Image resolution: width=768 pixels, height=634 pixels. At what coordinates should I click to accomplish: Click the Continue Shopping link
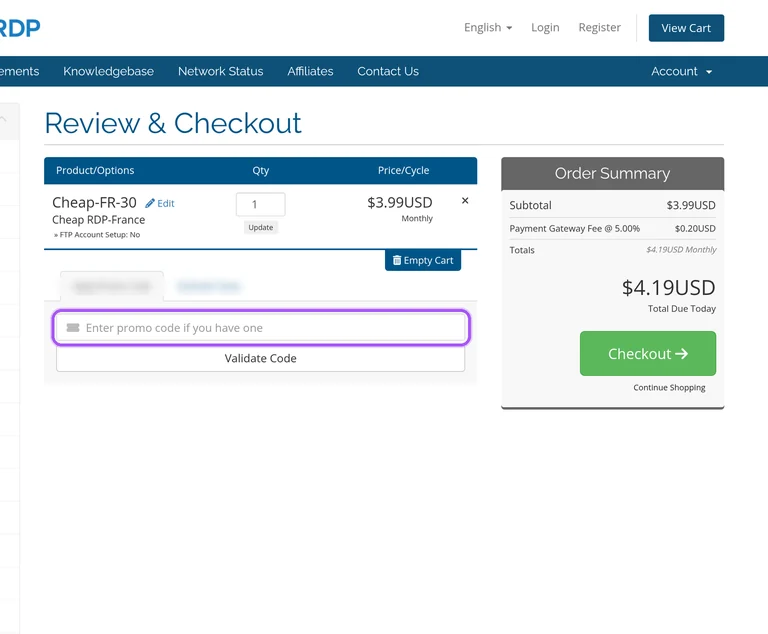[x=669, y=388]
